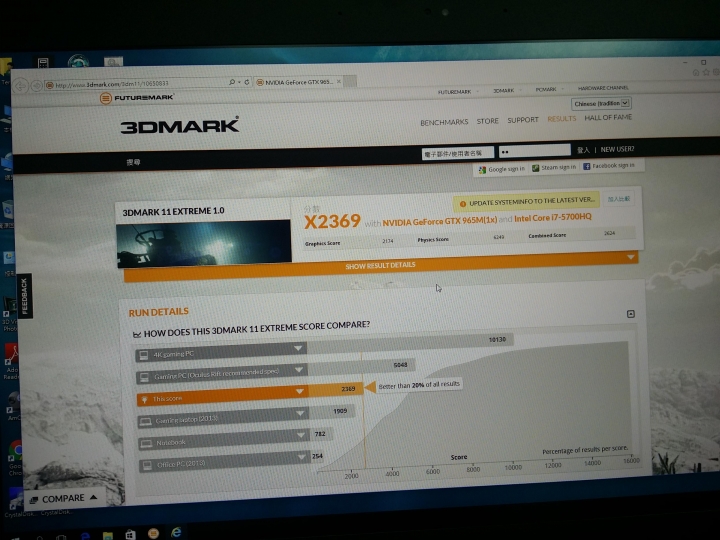Open the COMPARE panel at bottom left
This screenshot has width=720, height=540.
pos(64,498)
